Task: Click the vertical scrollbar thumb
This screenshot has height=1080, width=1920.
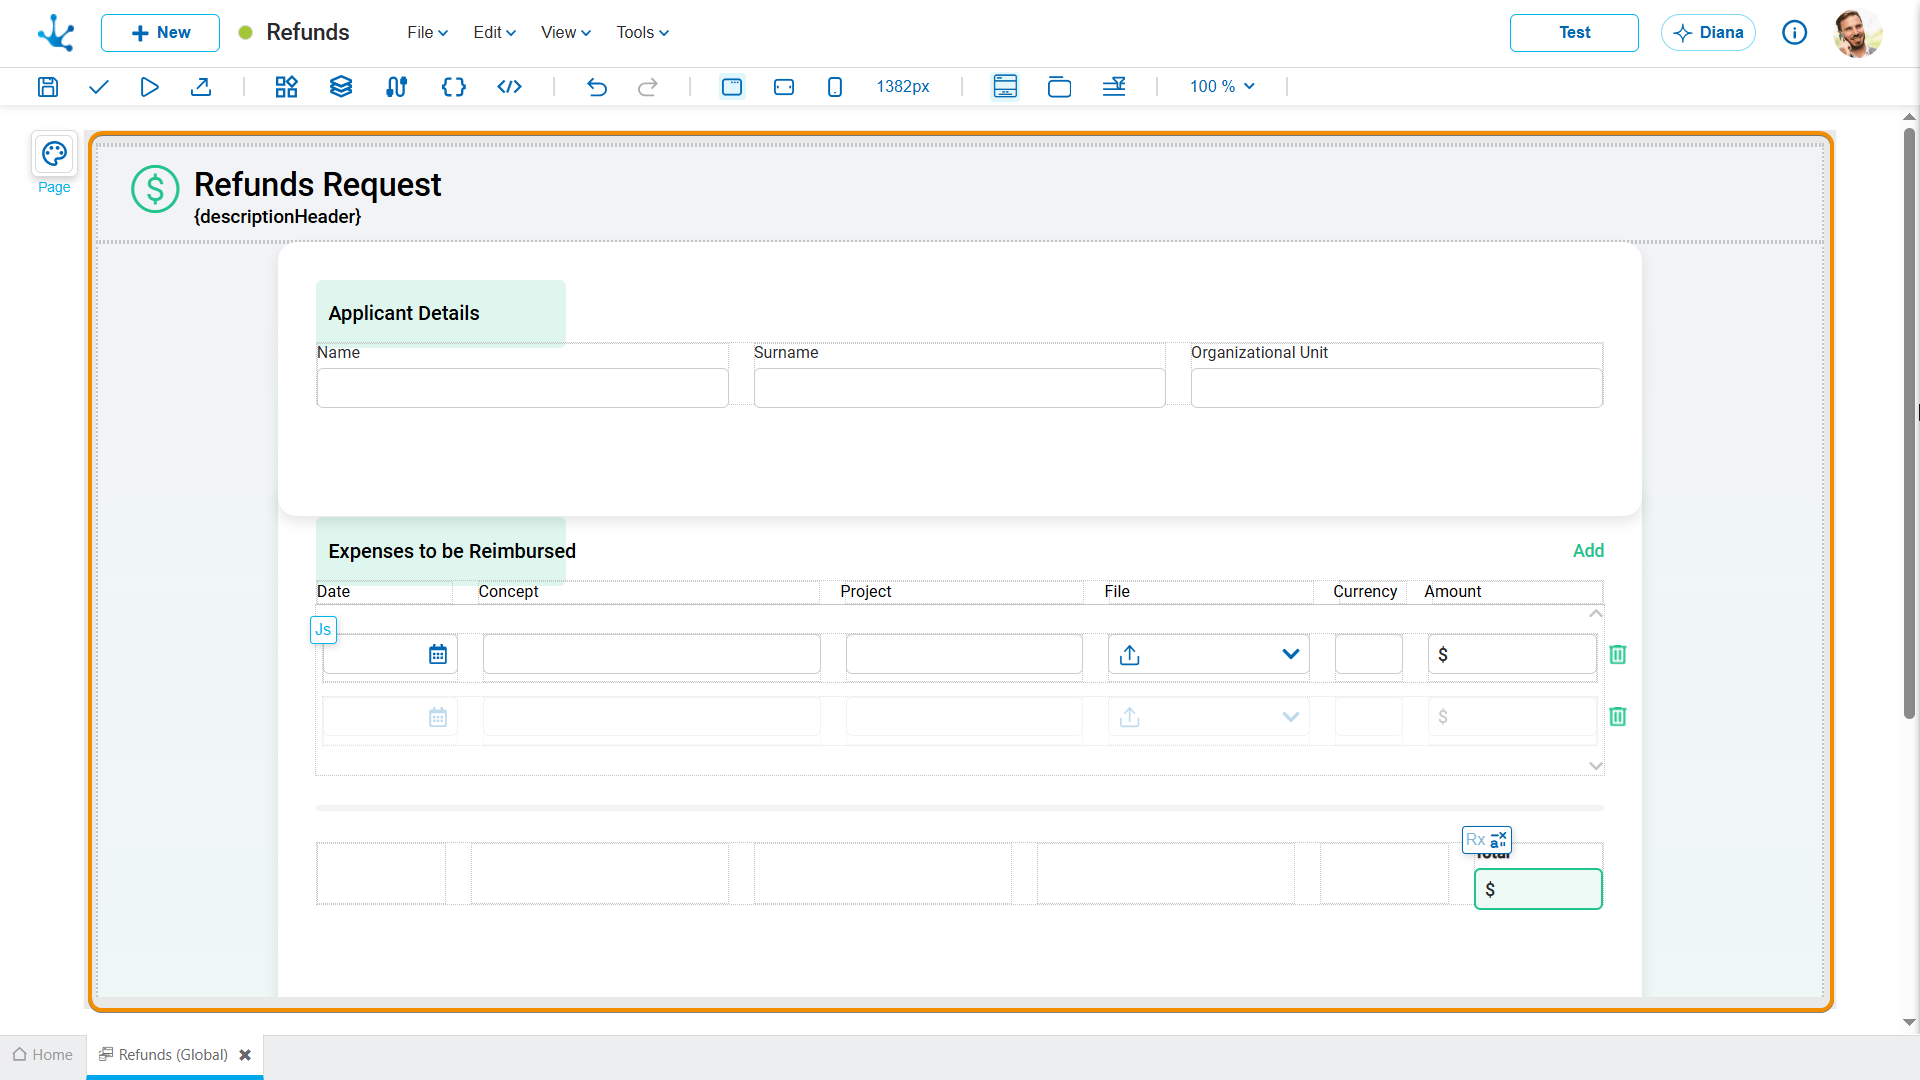Action: (1909, 423)
